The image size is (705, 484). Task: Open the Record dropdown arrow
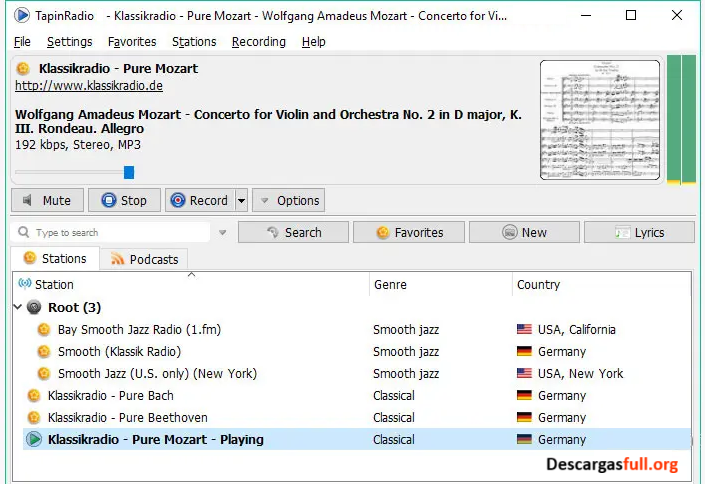click(241, 201)
